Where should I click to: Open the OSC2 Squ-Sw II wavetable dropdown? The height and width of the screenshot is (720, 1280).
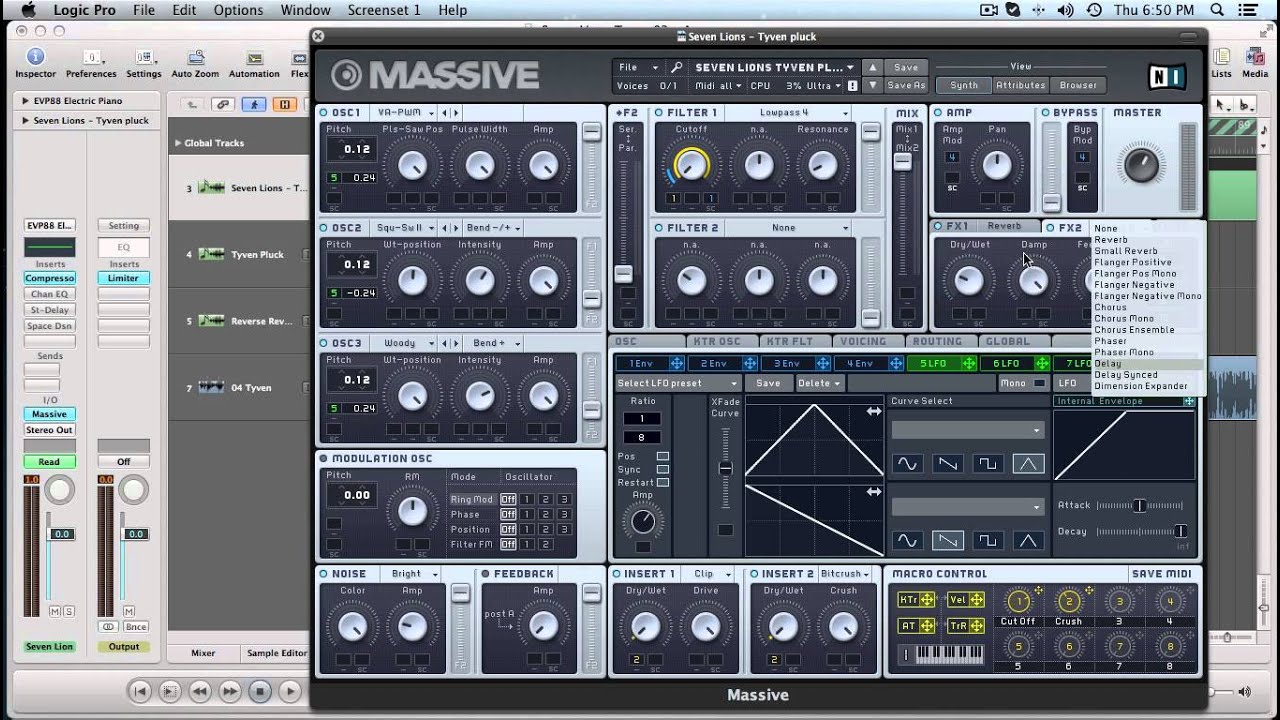[405, 228]
